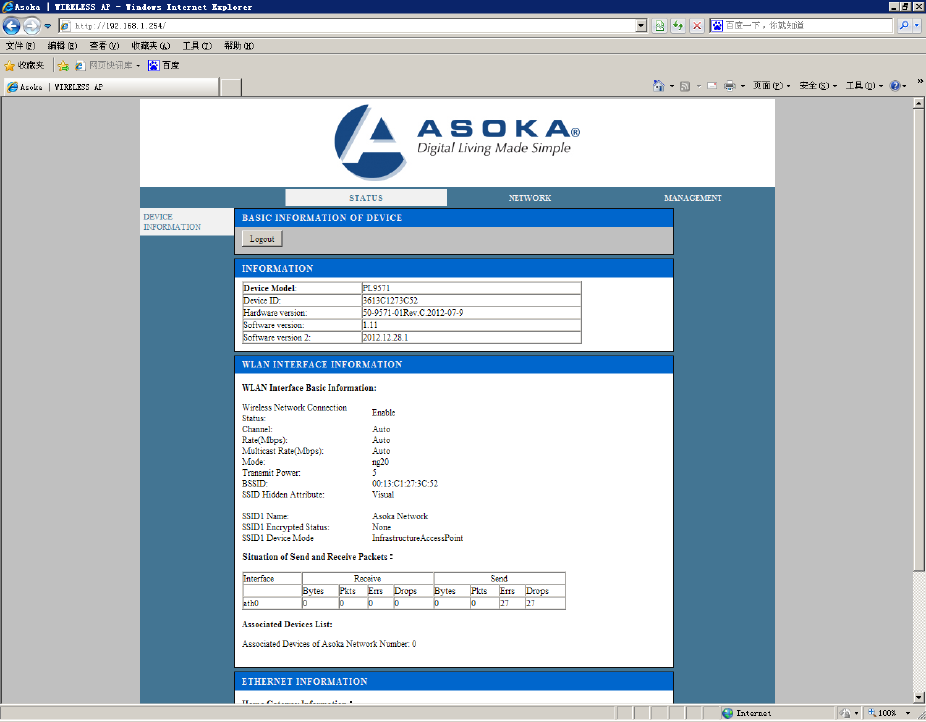926x722 pixels.
Task: Open the 安全(S) command bar menu
Action: [x=818, y=86]
